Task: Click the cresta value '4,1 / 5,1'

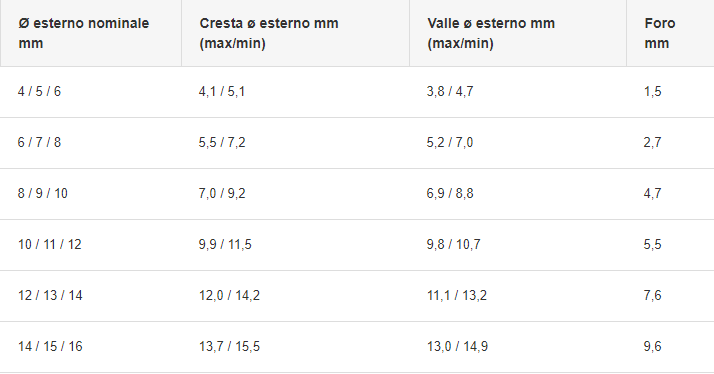Action: [222, 92]
